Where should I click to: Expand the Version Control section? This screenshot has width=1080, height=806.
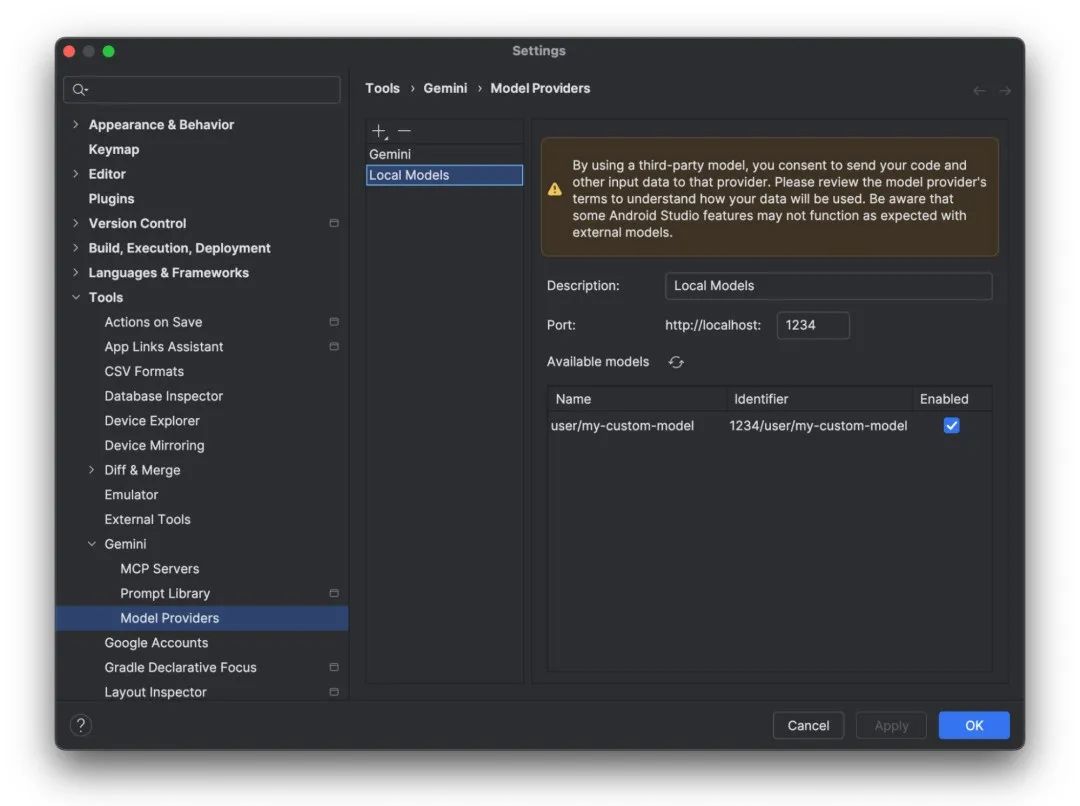[x=76, y=223]
